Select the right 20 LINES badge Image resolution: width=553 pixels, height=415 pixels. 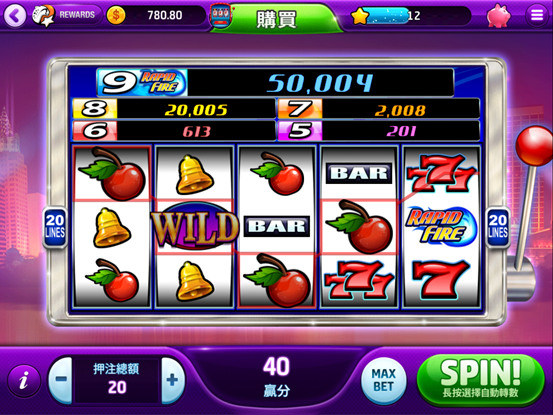(x=497, y=226)
